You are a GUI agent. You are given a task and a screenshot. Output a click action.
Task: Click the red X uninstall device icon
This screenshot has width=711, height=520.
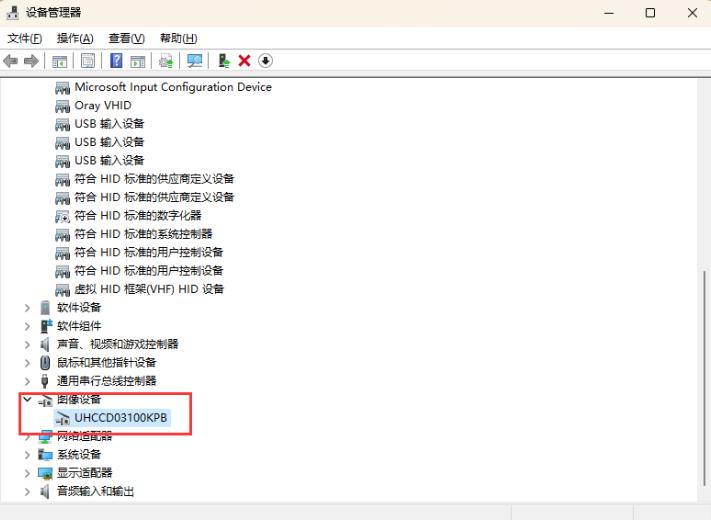pyautogui.click(x=244, y=61)
